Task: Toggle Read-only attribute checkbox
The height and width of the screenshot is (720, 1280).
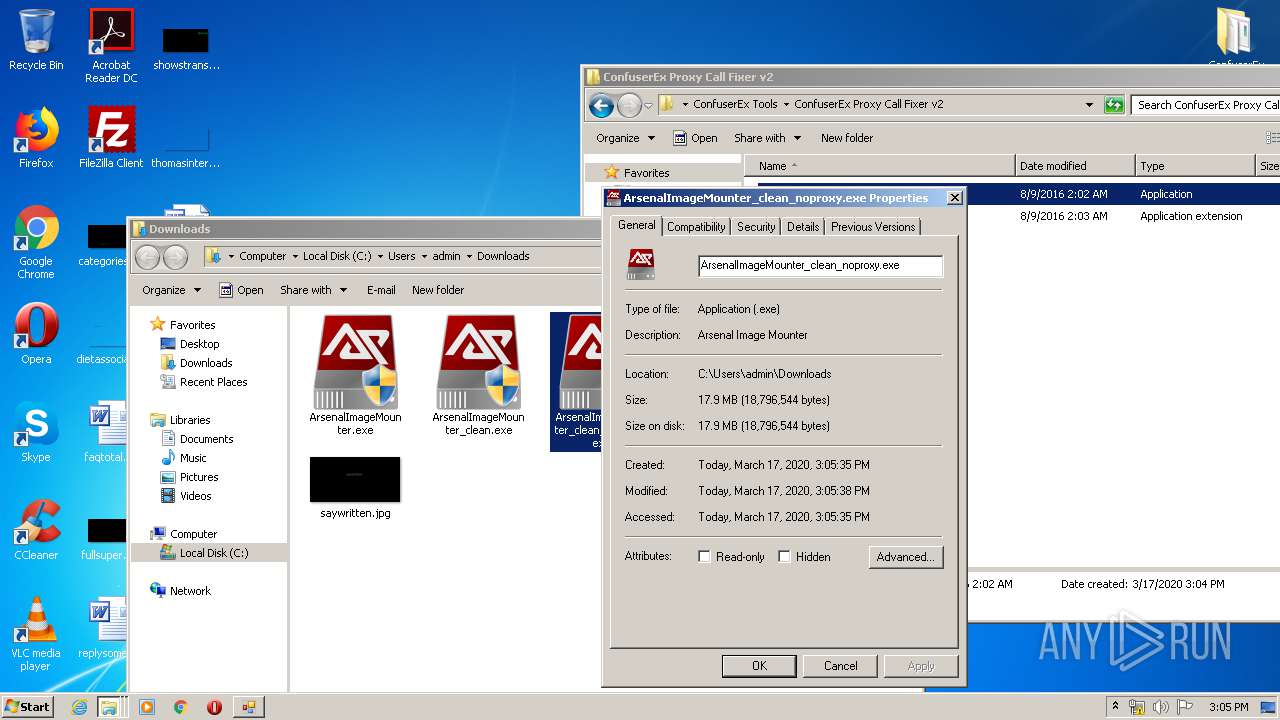Action: point(704,557)
